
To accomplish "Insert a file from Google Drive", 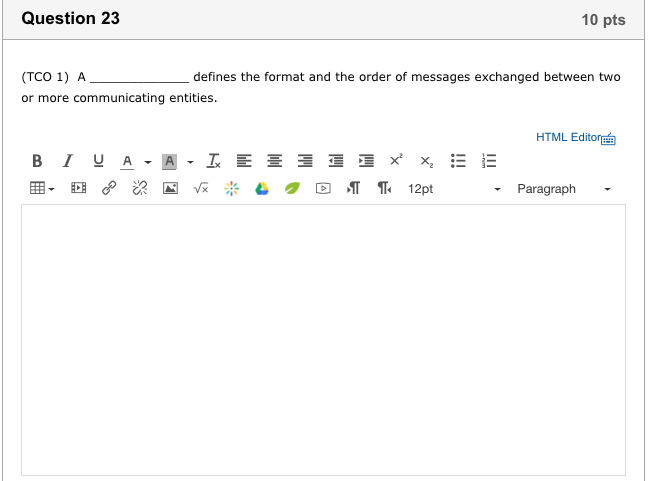I will point(262,188).
